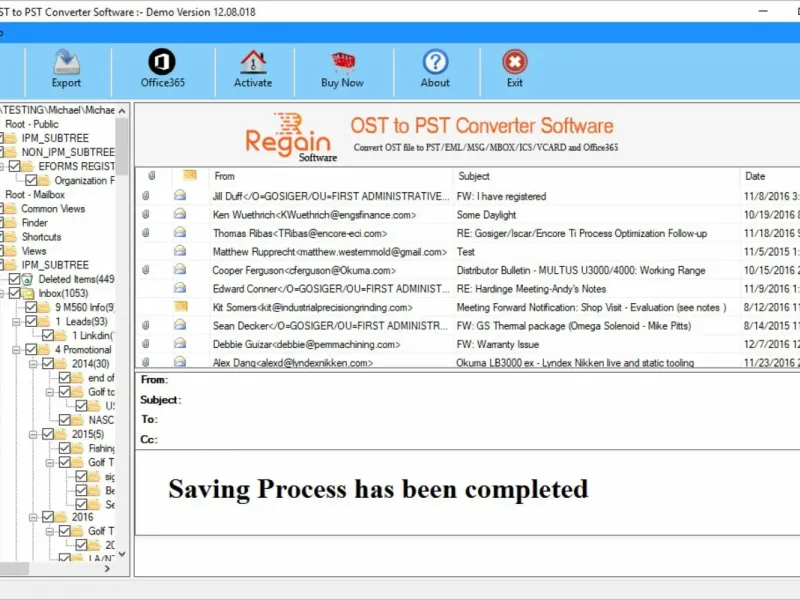Image resolution: width=800 pixels, height=600 pixels.
Task: Select the 'Test' email from Matthew Rupprecht
Action: coord(468,252)
